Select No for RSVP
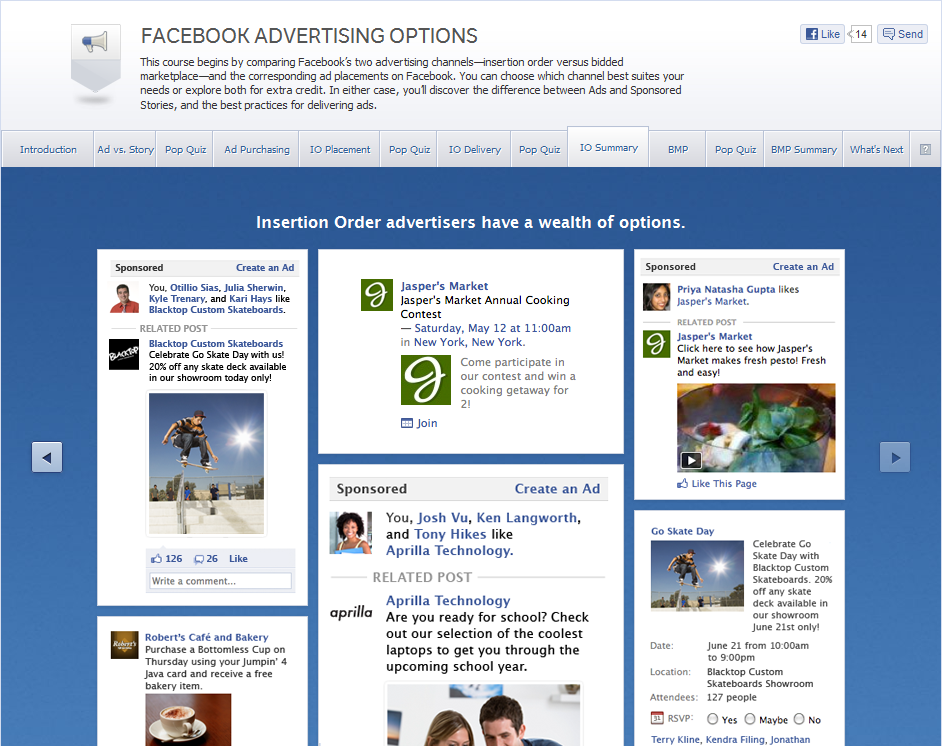 (799, 719)
